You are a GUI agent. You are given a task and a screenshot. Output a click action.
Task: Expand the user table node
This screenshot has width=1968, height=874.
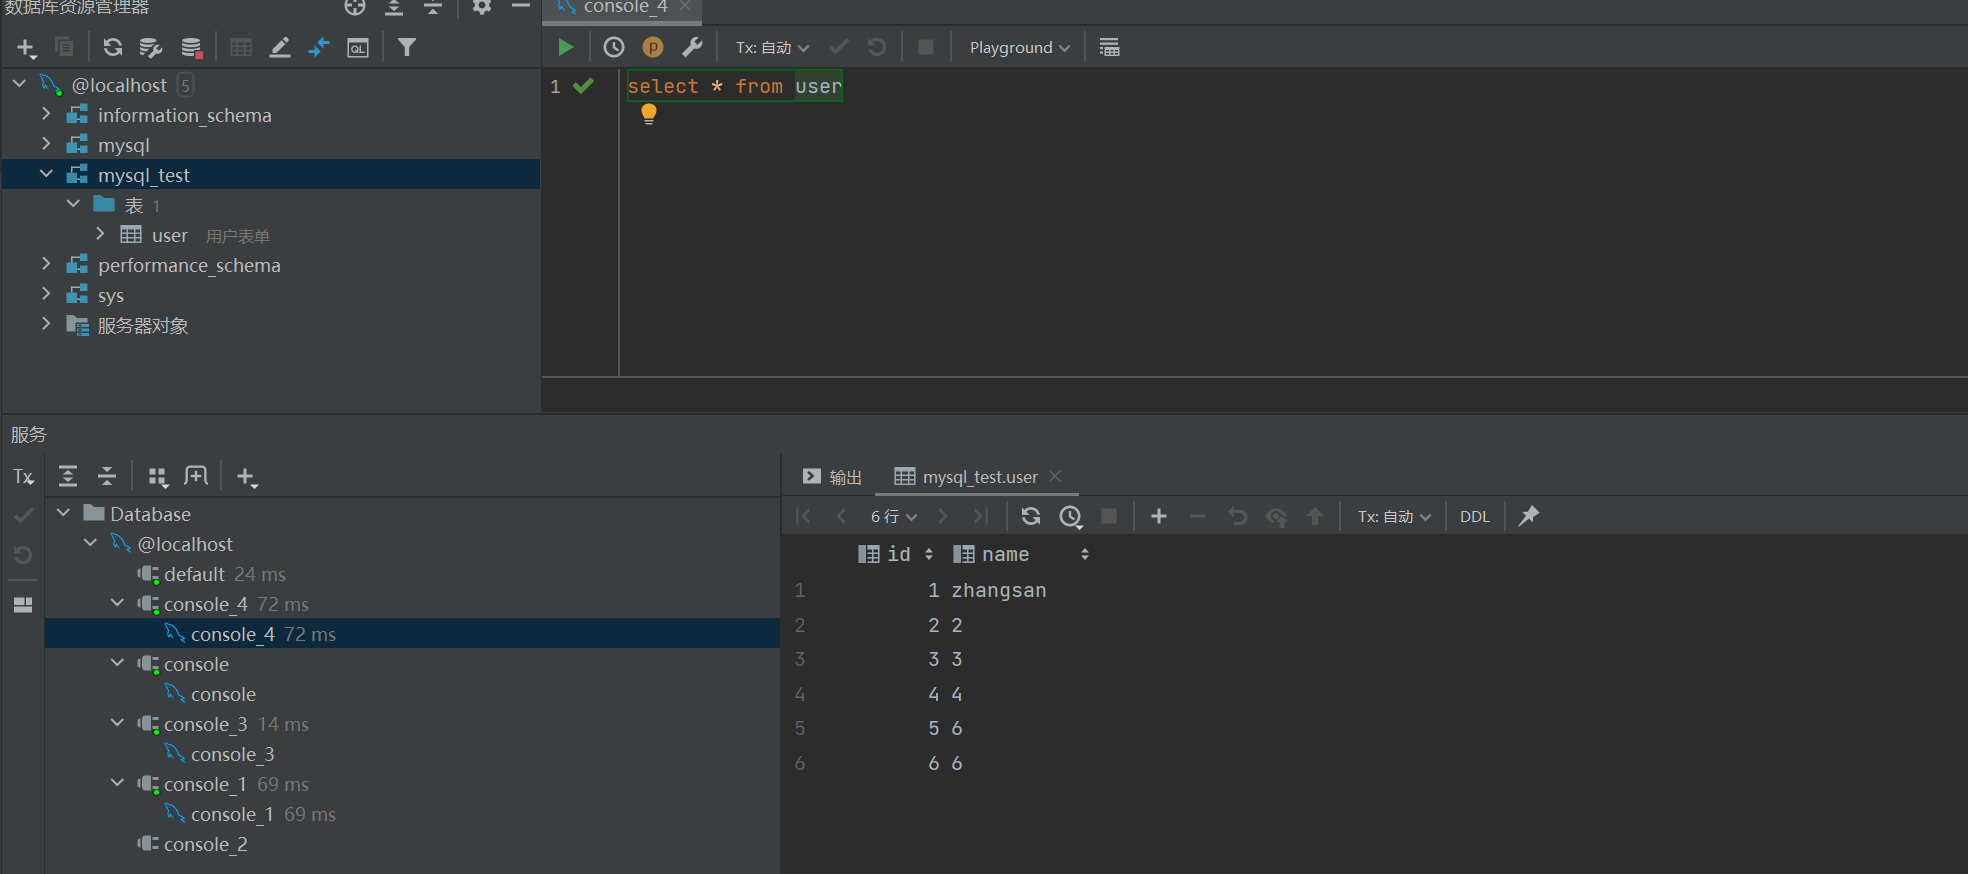pyautogui.click(x=100, y=235)
